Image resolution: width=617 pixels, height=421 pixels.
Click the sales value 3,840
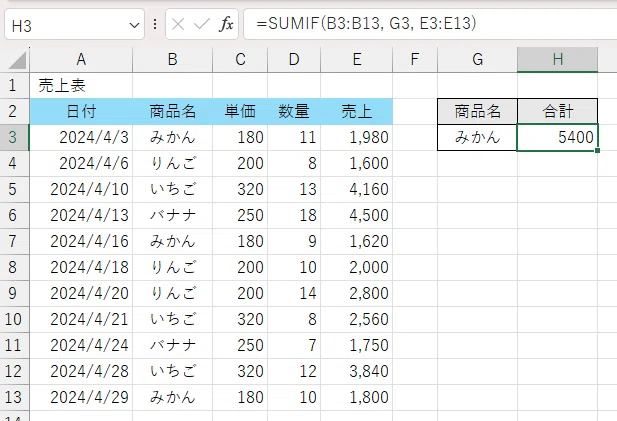[x=357, y=371]
